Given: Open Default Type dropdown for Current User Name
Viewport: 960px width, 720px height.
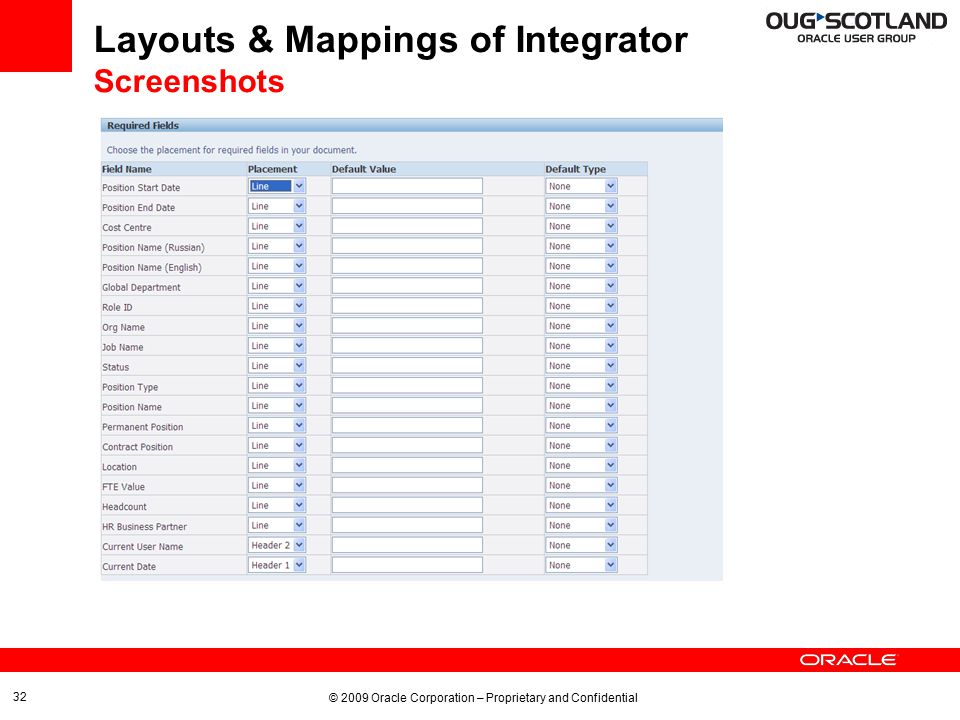Looking at the screenshot, I should 581,545.
